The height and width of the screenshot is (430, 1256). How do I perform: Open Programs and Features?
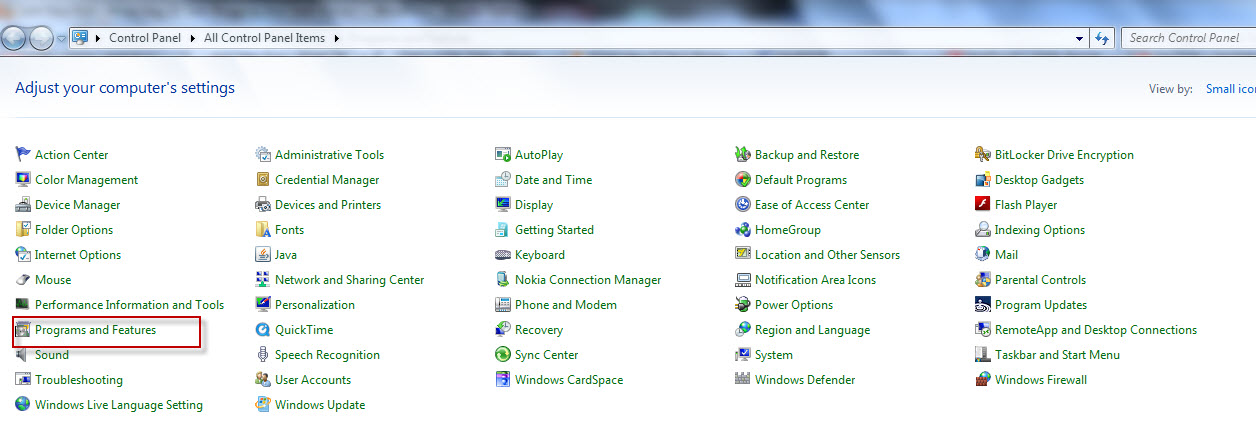tap(95, 330)
